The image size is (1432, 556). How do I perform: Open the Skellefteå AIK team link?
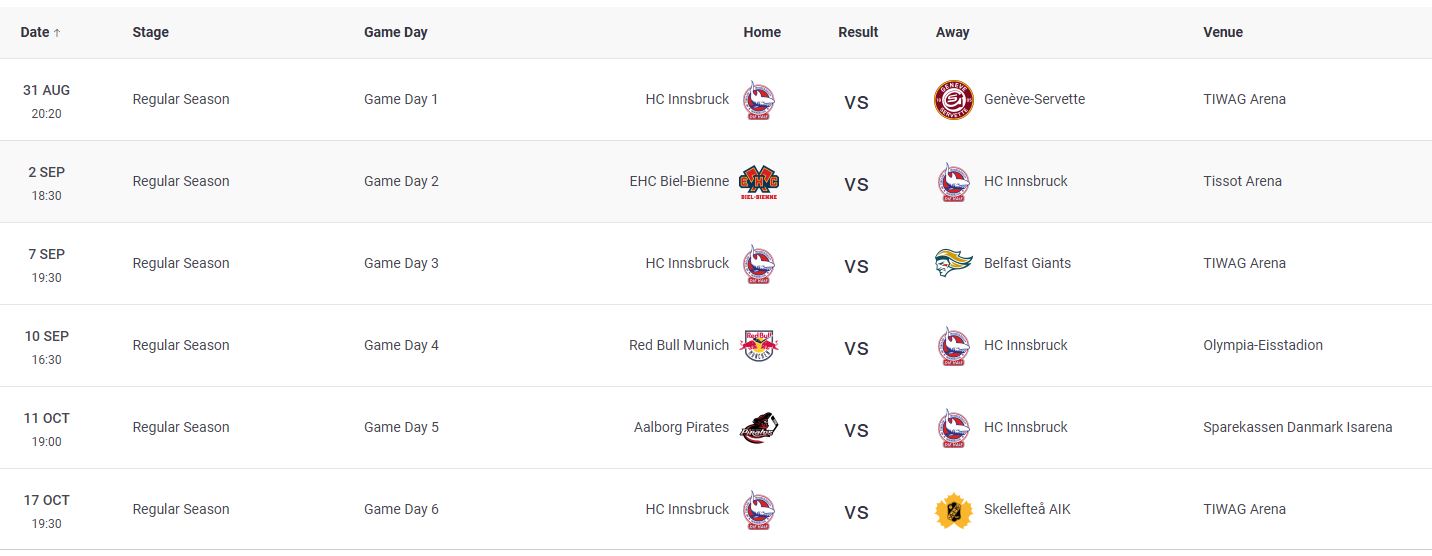coord(1027,509)
